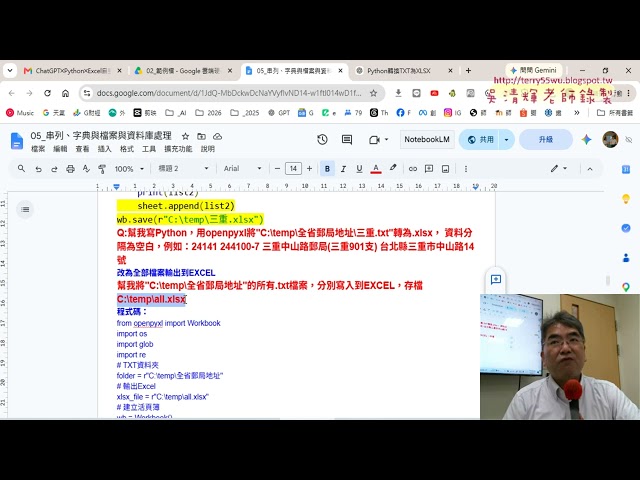Click the move-to-folder icon beside title
Screen dimensions: 640x480
(201, 136)
